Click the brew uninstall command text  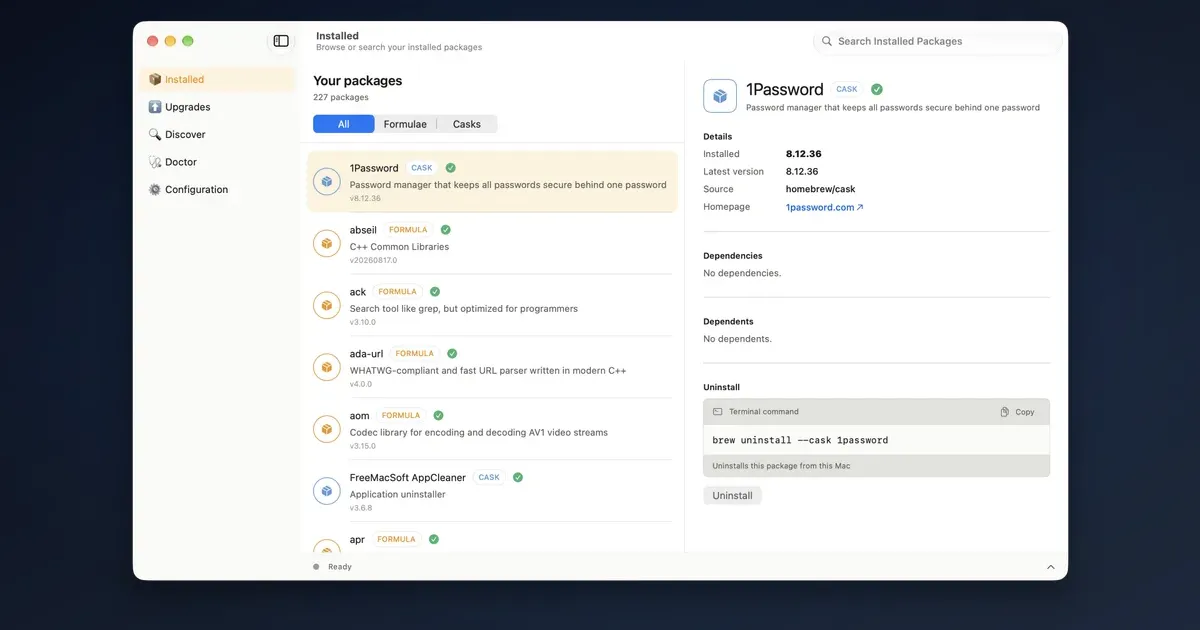tap(800, 440)
